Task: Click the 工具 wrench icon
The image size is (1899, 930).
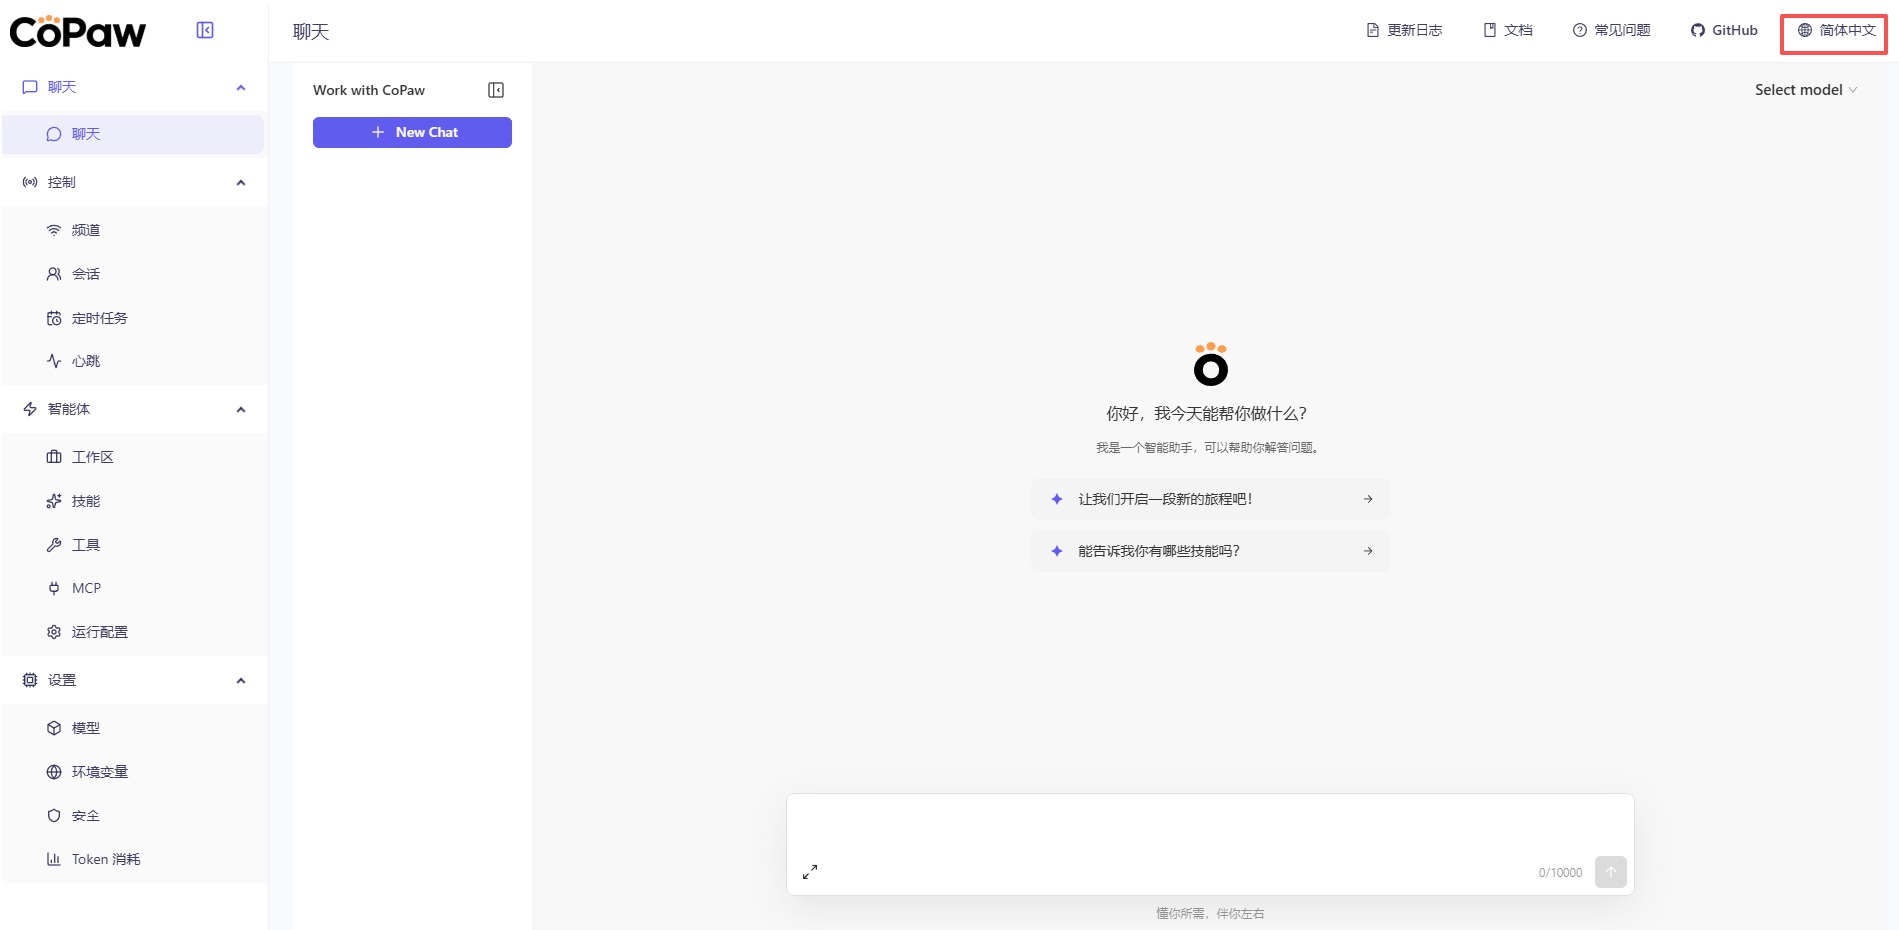Action: point(54,545)
